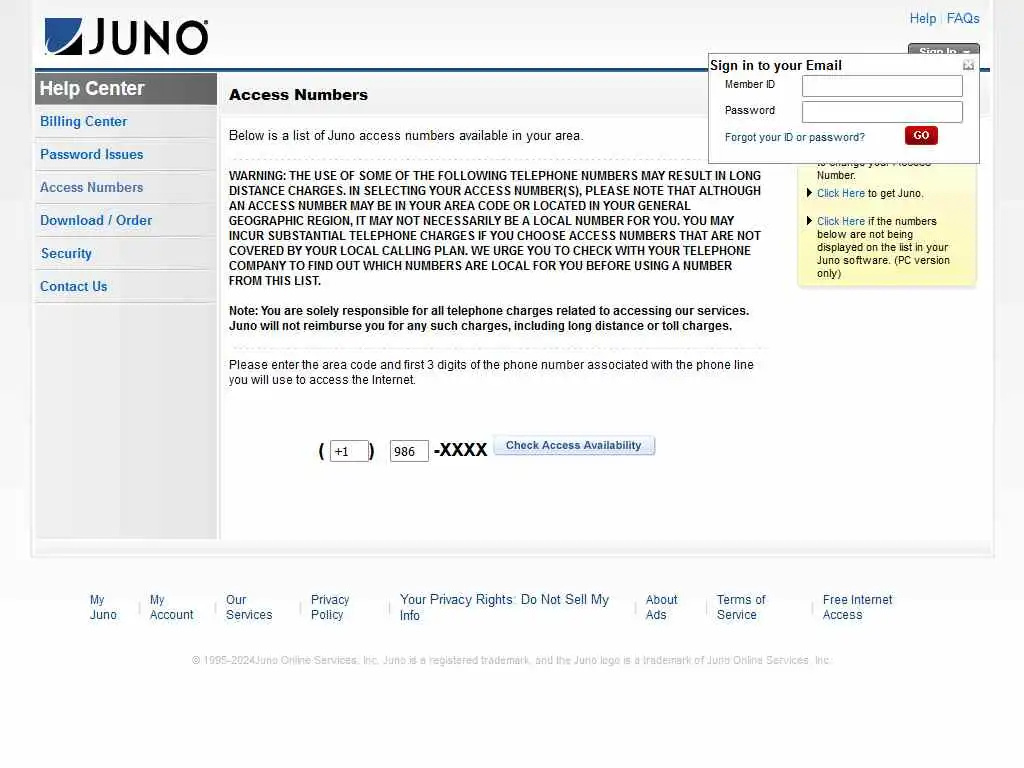Click the Help Center heading
Viewport: 1024px width, 768px height.
91,88
